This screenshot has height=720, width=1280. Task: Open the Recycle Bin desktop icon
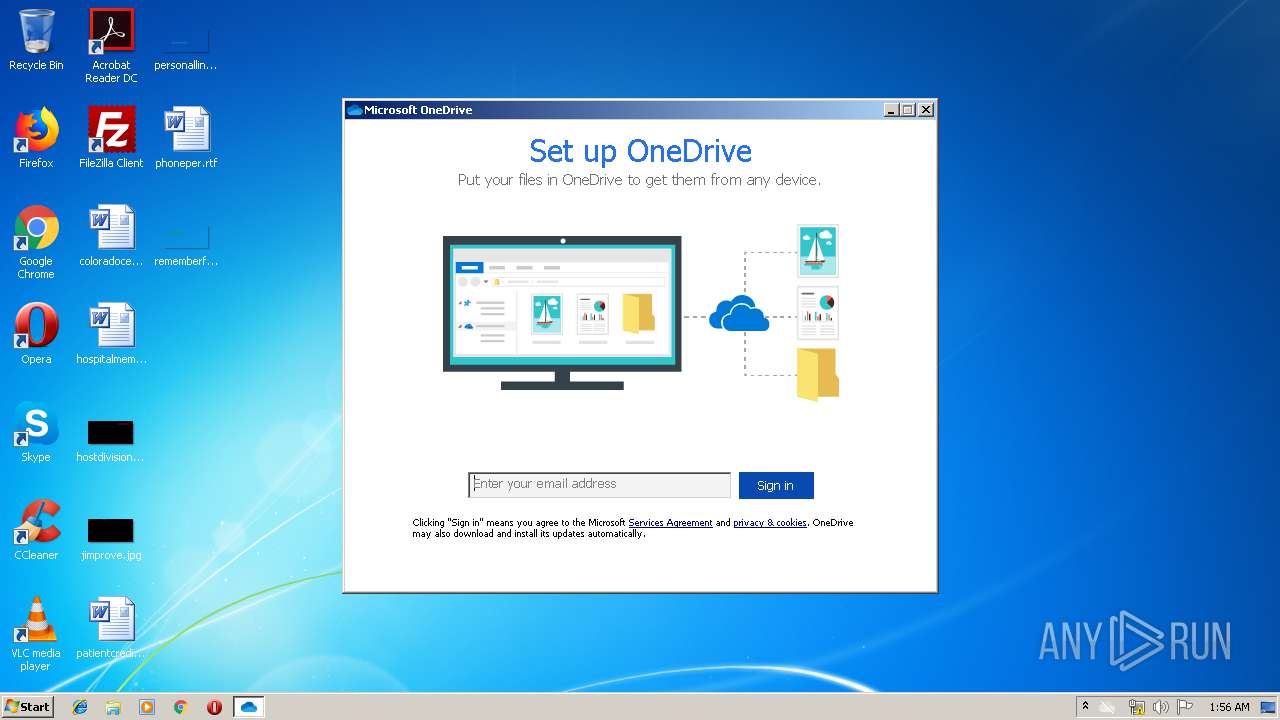[x=36, y=40]
